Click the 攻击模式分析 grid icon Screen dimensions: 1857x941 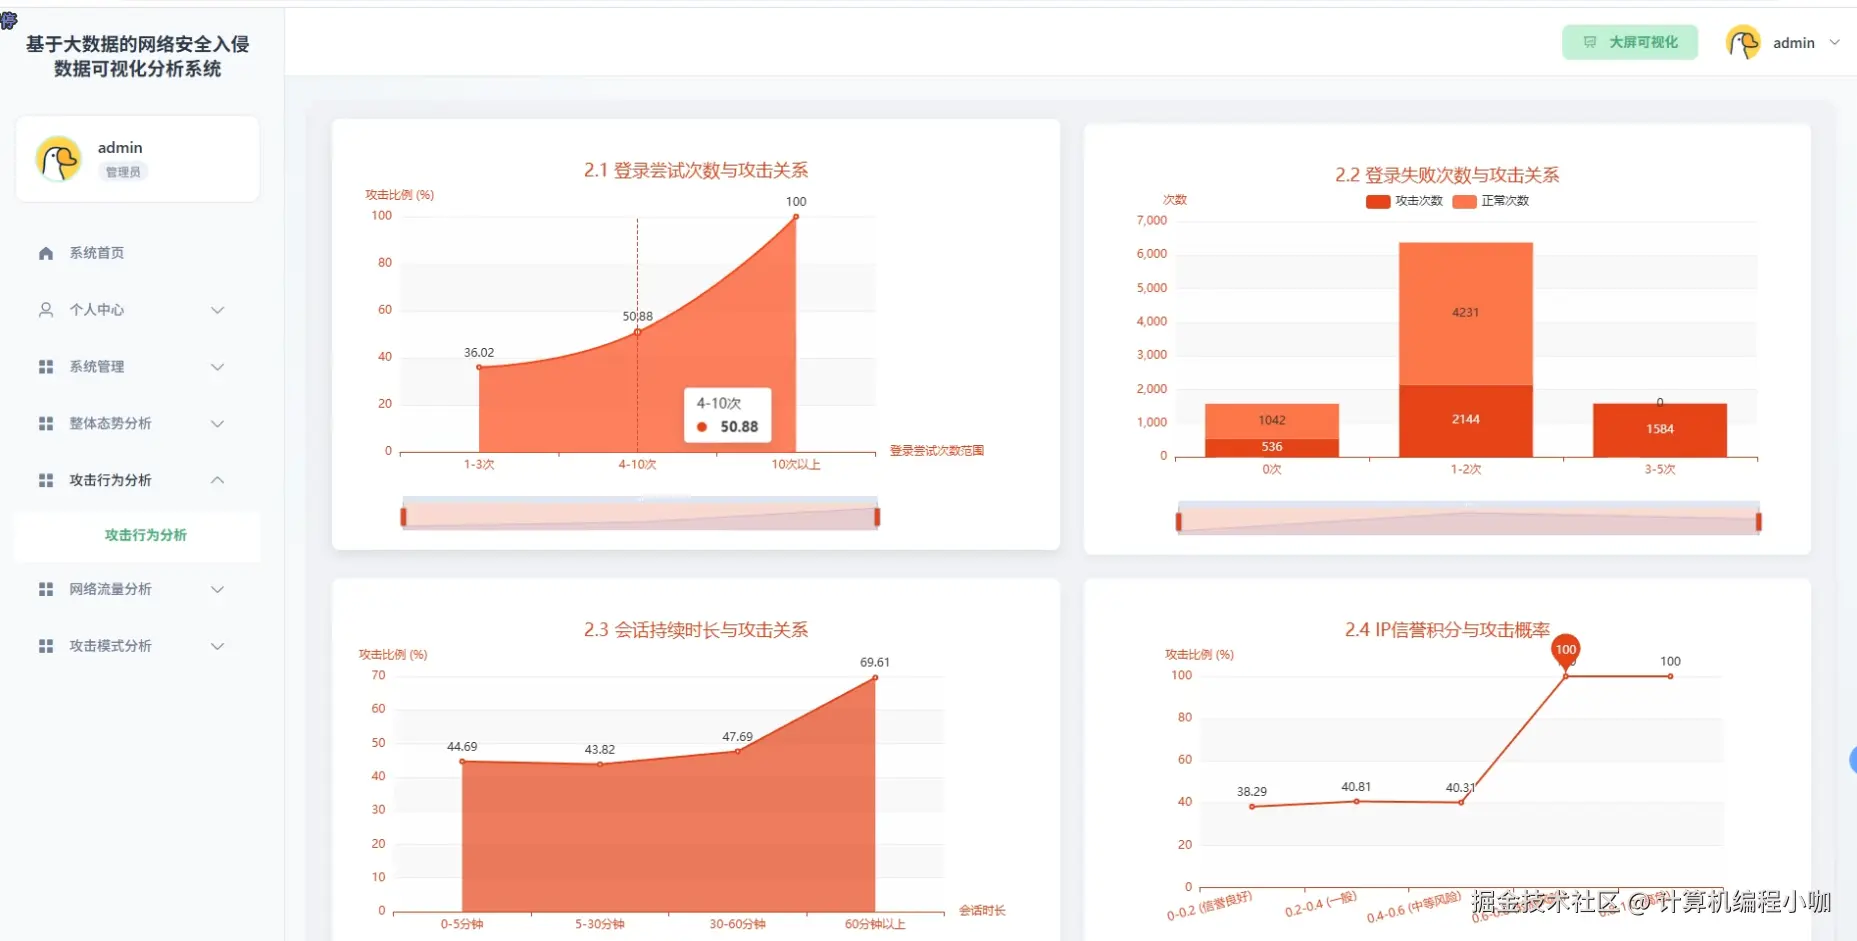tap(46, 645)
